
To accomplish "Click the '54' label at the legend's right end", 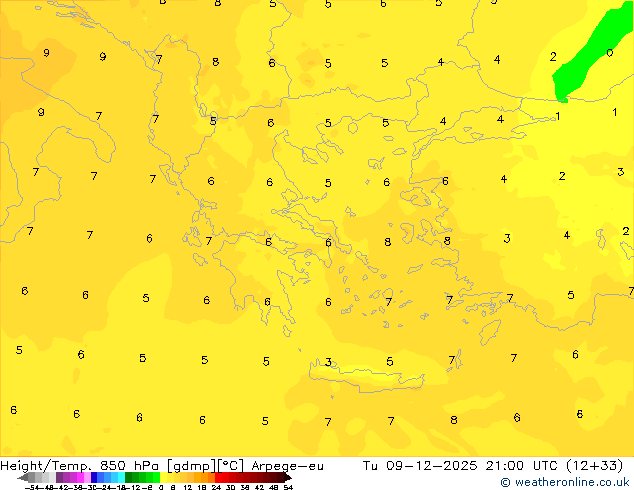I will pos(288,487).
